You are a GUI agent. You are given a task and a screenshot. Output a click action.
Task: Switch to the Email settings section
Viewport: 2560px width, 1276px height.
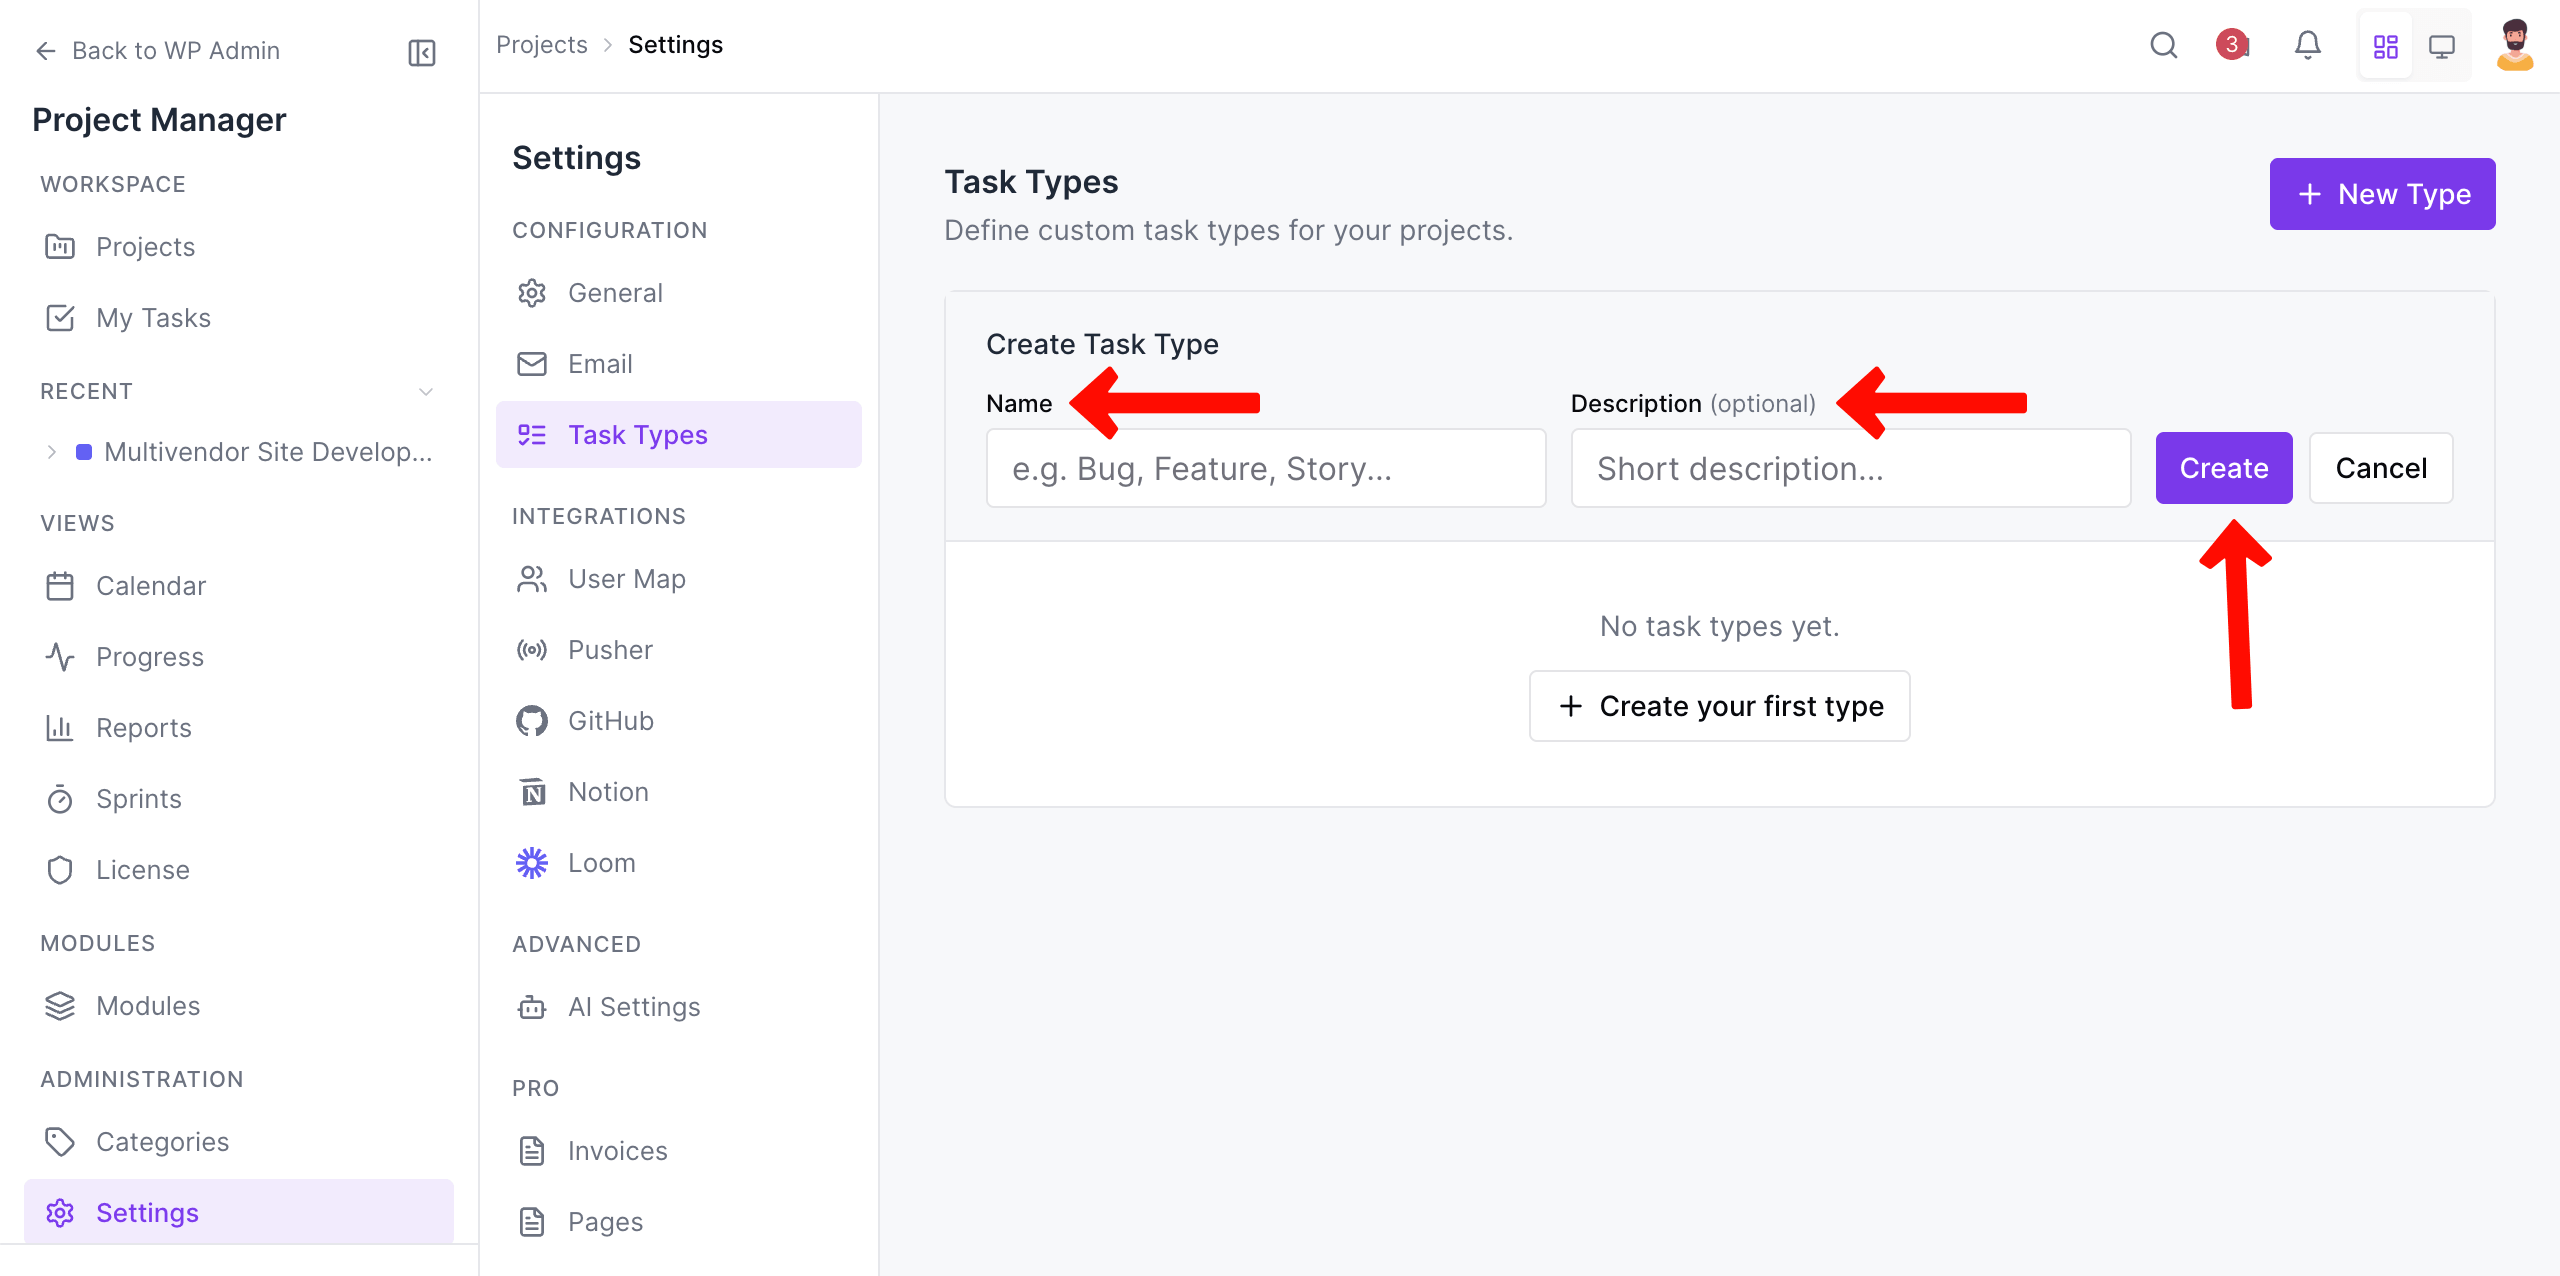(x=600, y=363)
